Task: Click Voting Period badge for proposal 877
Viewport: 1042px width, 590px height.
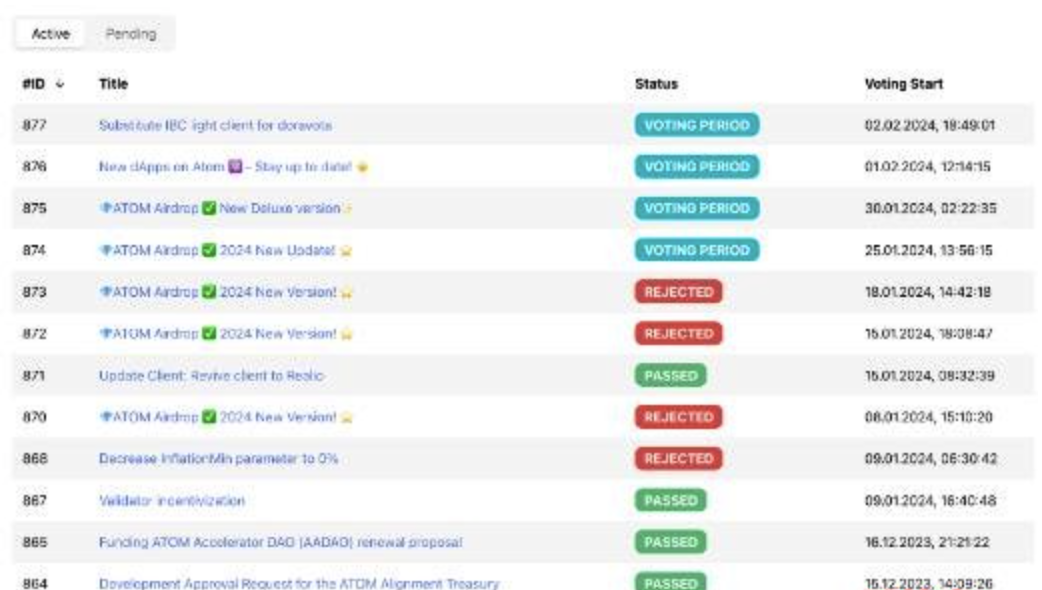Action: pyautogui.click(x=696, y=126)
